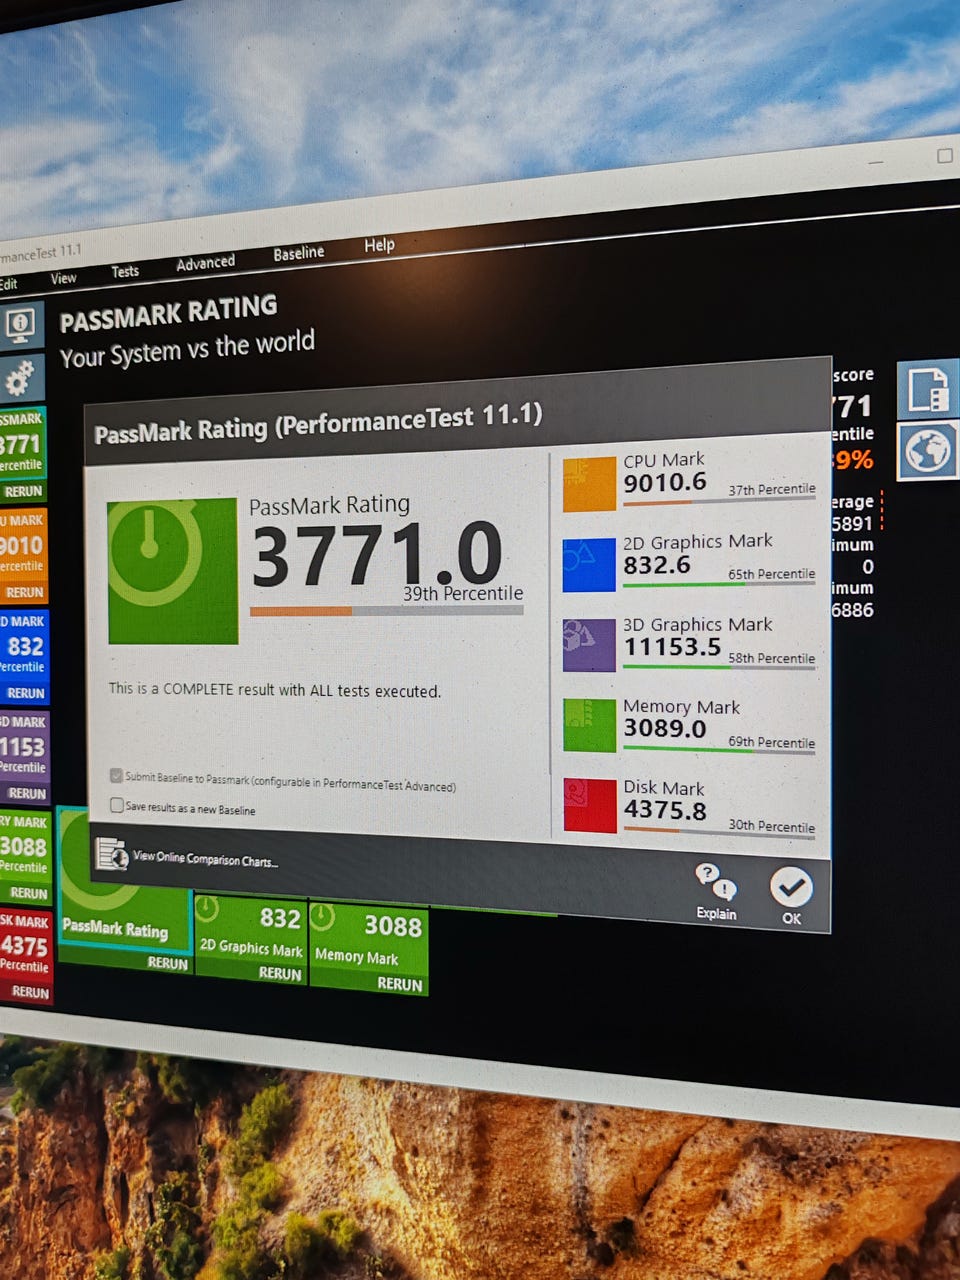The image size is (960, 1280).
Task: Open View Online Comparison Charts link
Action: coord(205,858)
